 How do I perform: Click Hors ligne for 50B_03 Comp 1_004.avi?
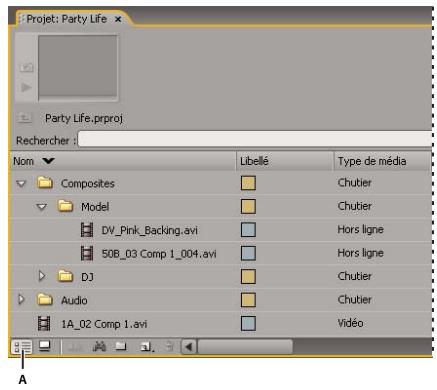[x=360, y=253]
